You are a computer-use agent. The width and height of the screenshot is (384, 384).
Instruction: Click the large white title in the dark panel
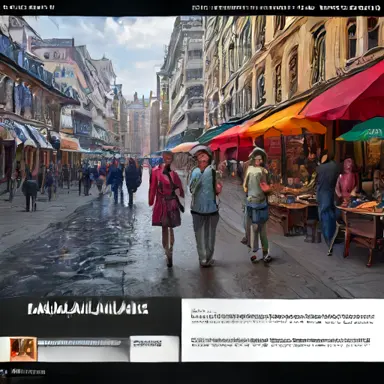(x=87, y=309)
